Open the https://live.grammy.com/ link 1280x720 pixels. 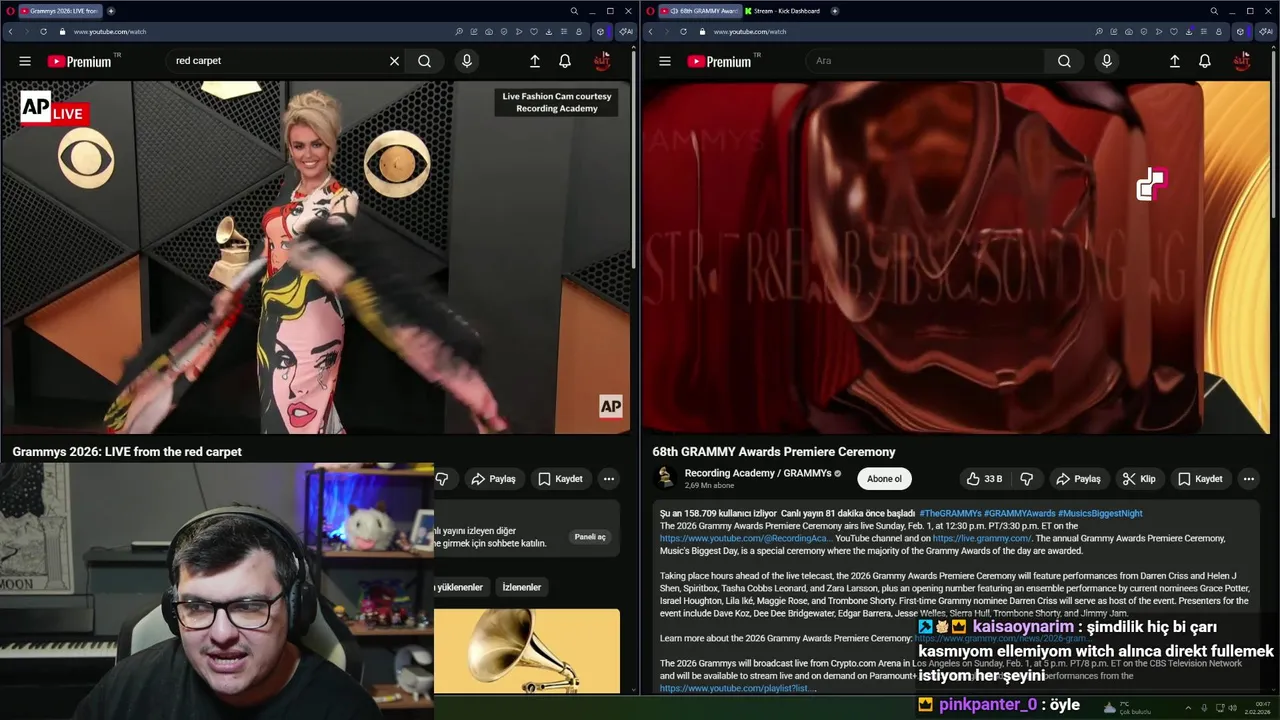[x=982, y=538]
